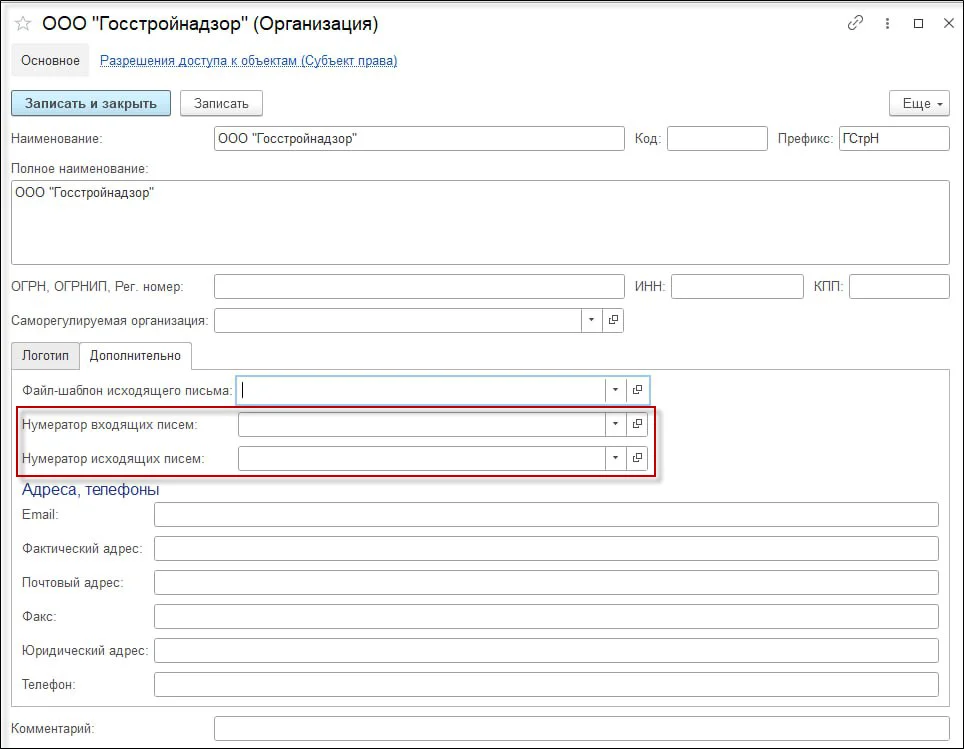Add organization to favorites with star icon
The width and height of the screenshot is (964, 749).
pos(23,24)
